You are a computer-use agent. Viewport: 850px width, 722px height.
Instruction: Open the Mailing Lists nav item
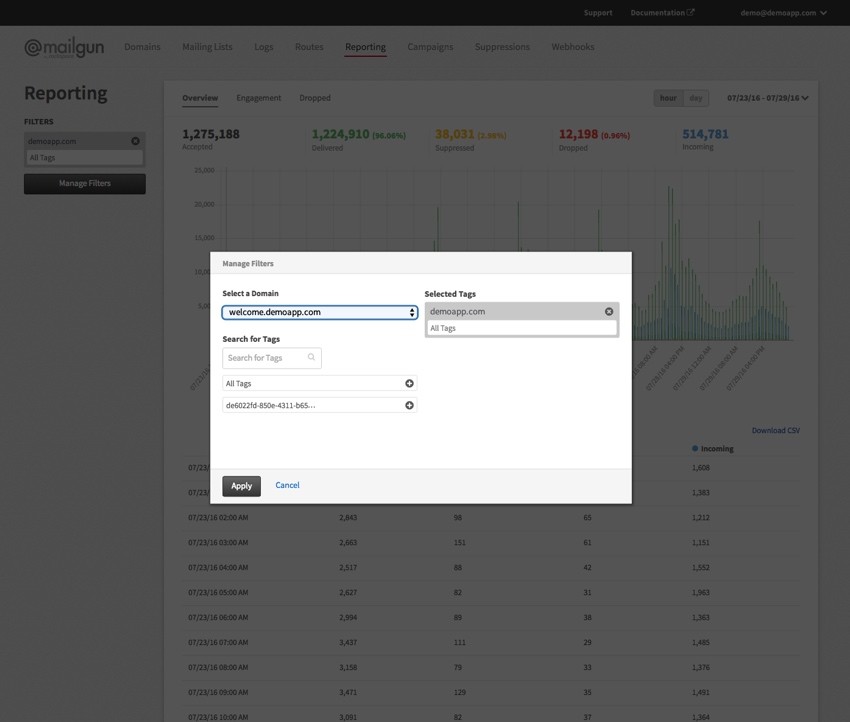[x=207, y=47]
